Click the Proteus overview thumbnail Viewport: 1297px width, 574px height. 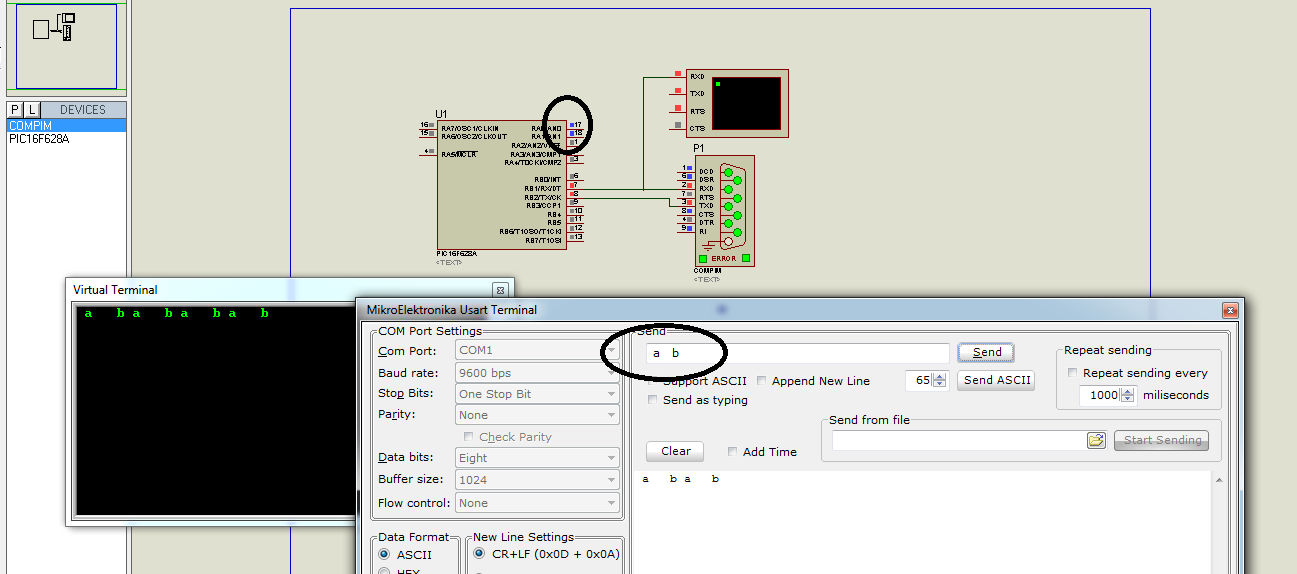[x=66, y=46]
